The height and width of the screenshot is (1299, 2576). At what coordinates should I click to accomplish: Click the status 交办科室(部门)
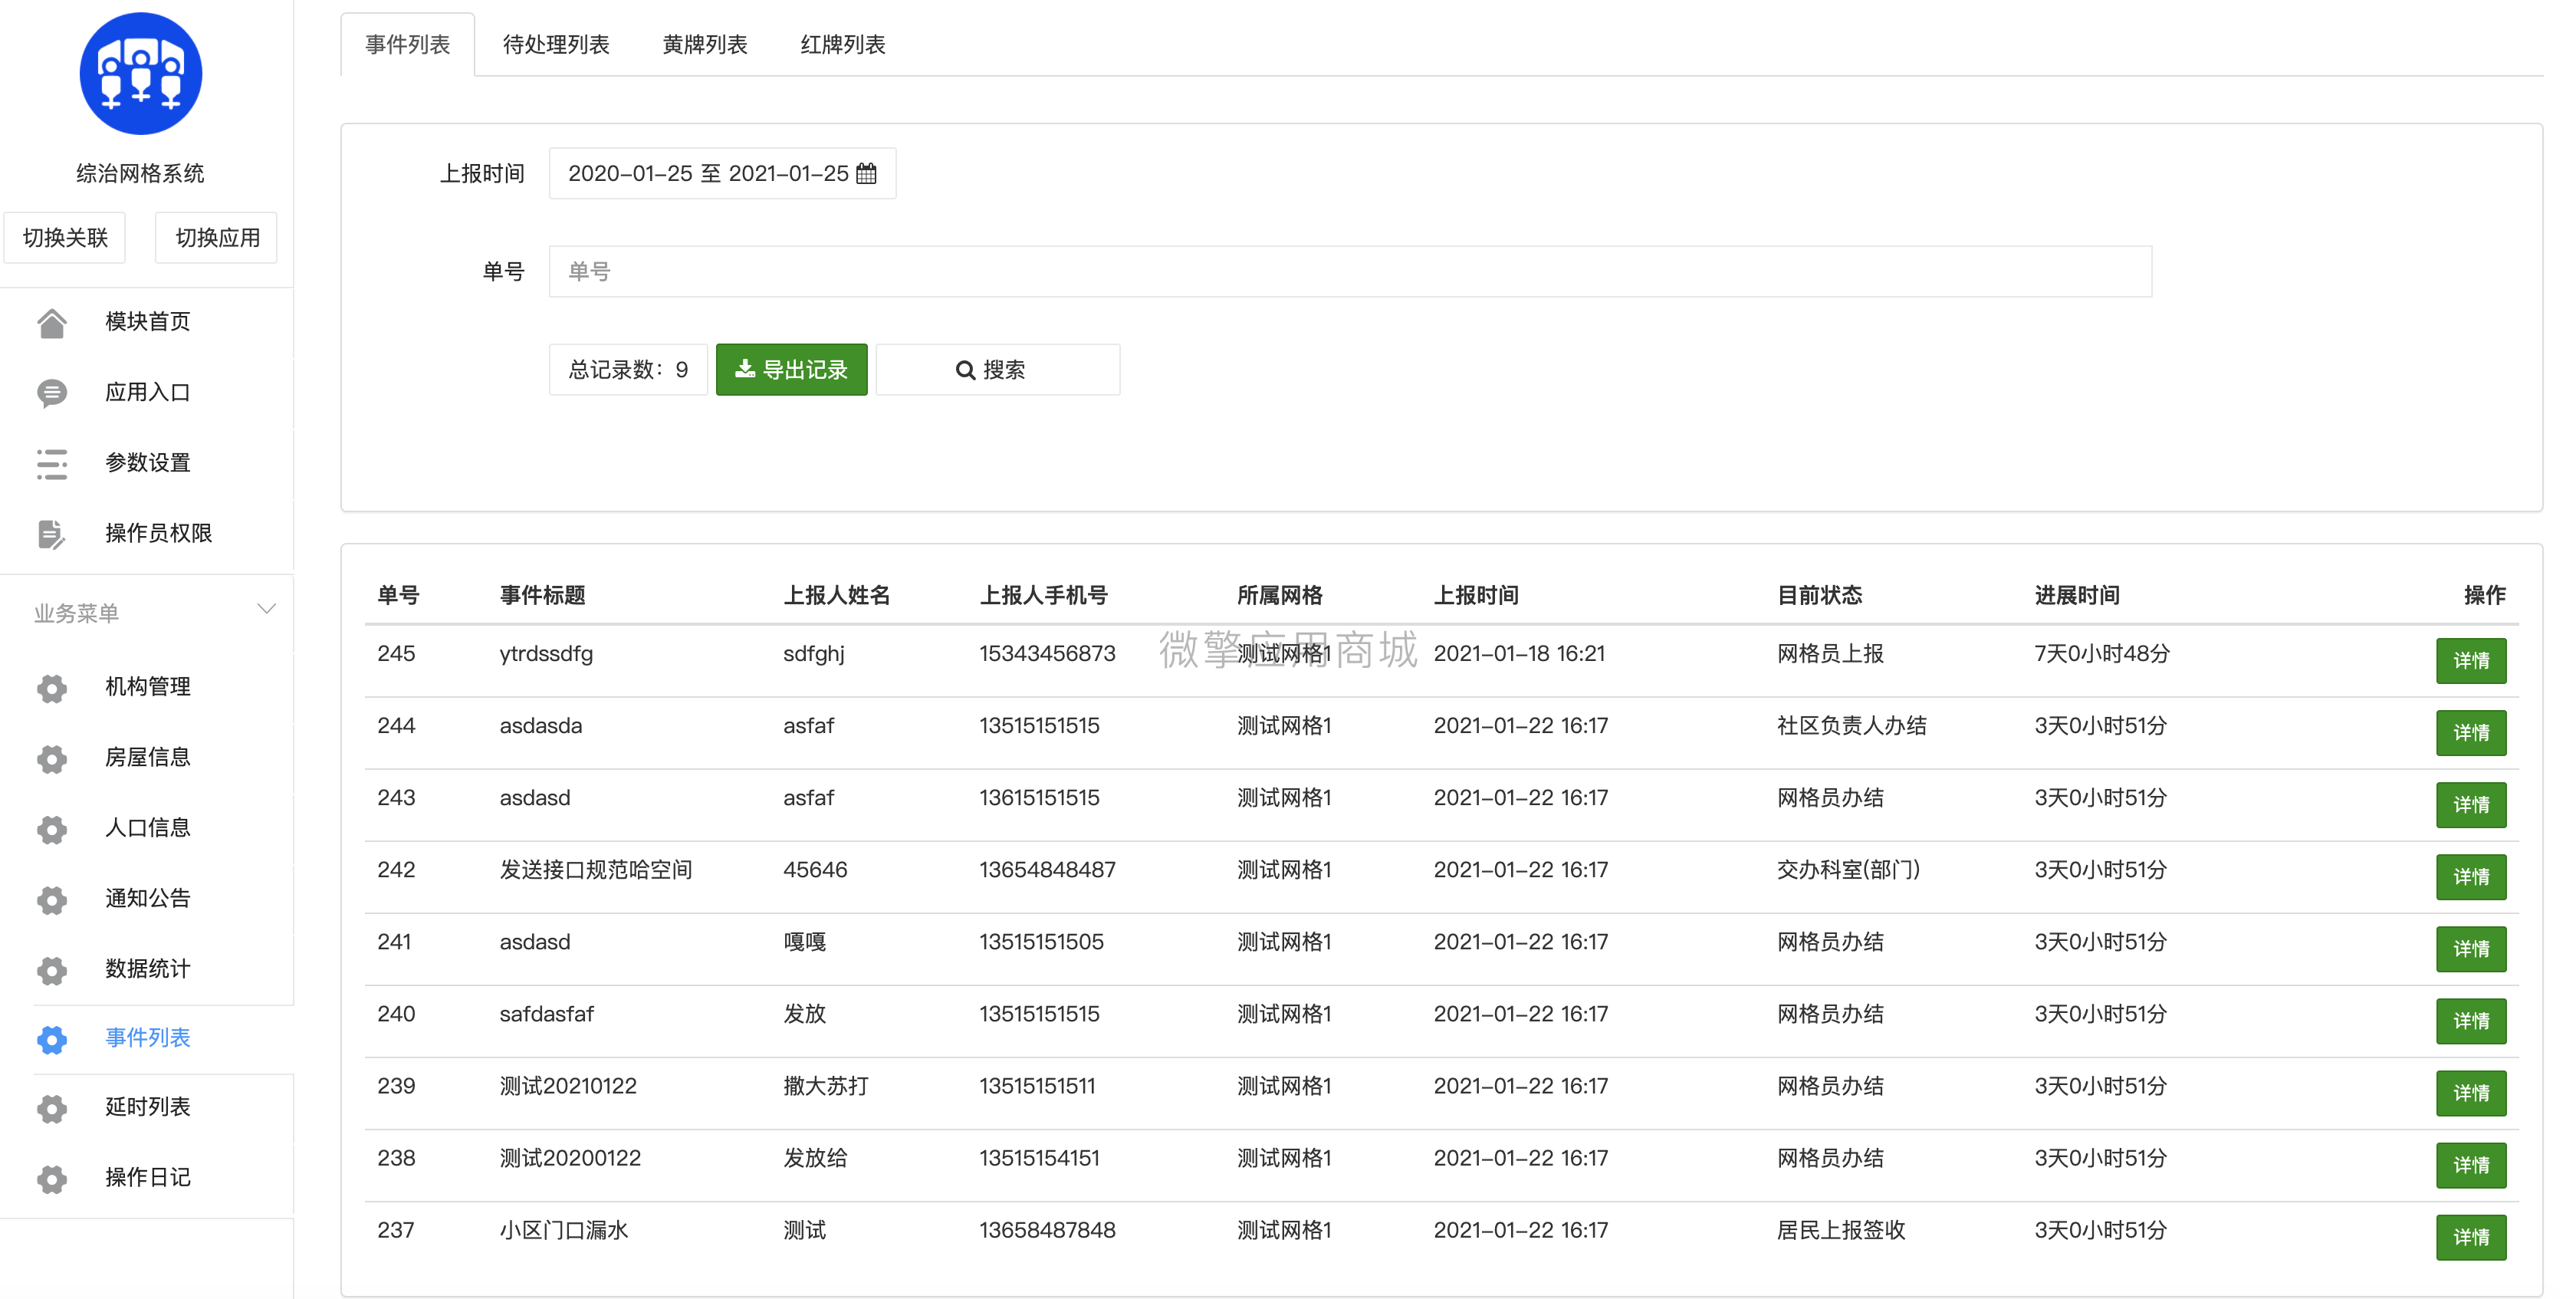[x=1848, y=869]
